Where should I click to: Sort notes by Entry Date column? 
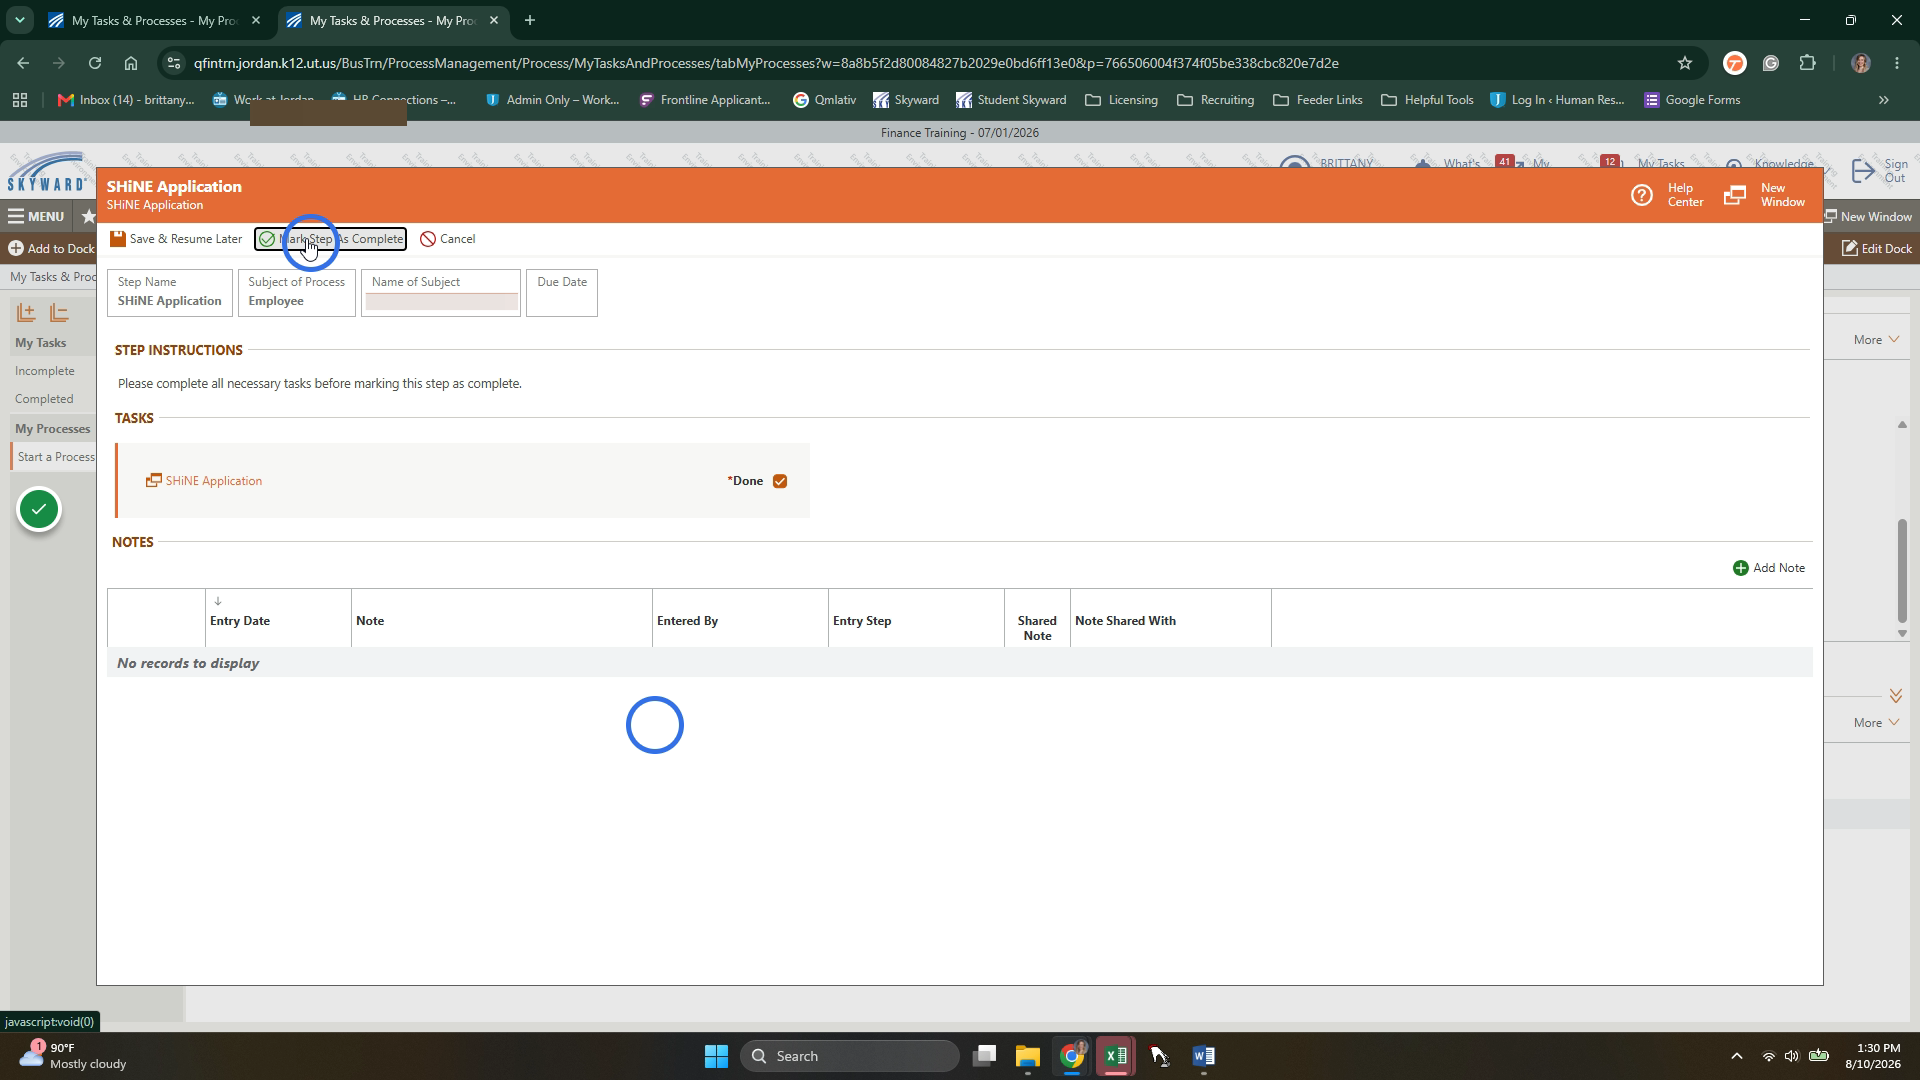point(240,621)
